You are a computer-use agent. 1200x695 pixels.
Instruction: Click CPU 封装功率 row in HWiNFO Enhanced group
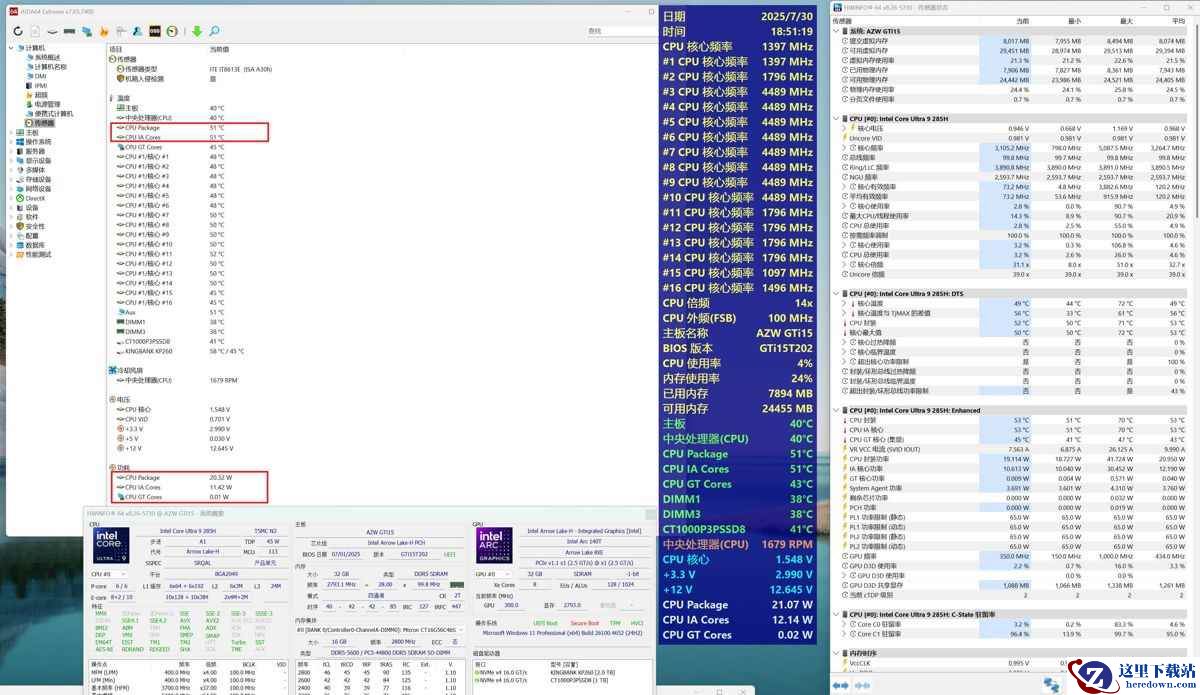tap(1013, 459)
